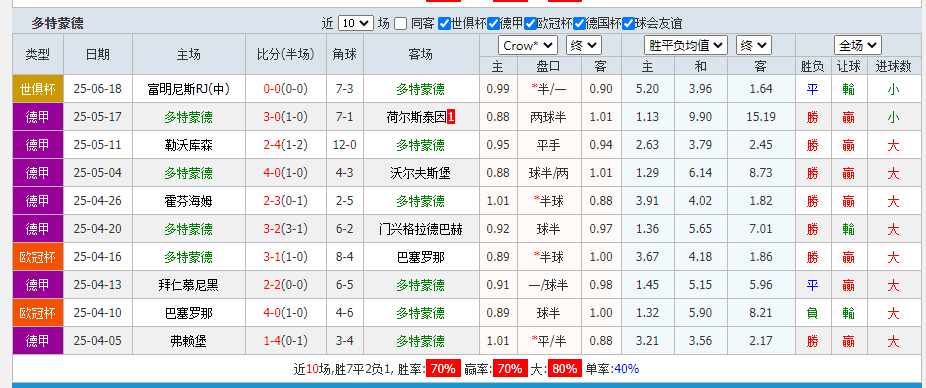Click the 2-2(0-0) score on 25-04-13
The width and height of the screenshot is (926, 388).
click(285, 285)
